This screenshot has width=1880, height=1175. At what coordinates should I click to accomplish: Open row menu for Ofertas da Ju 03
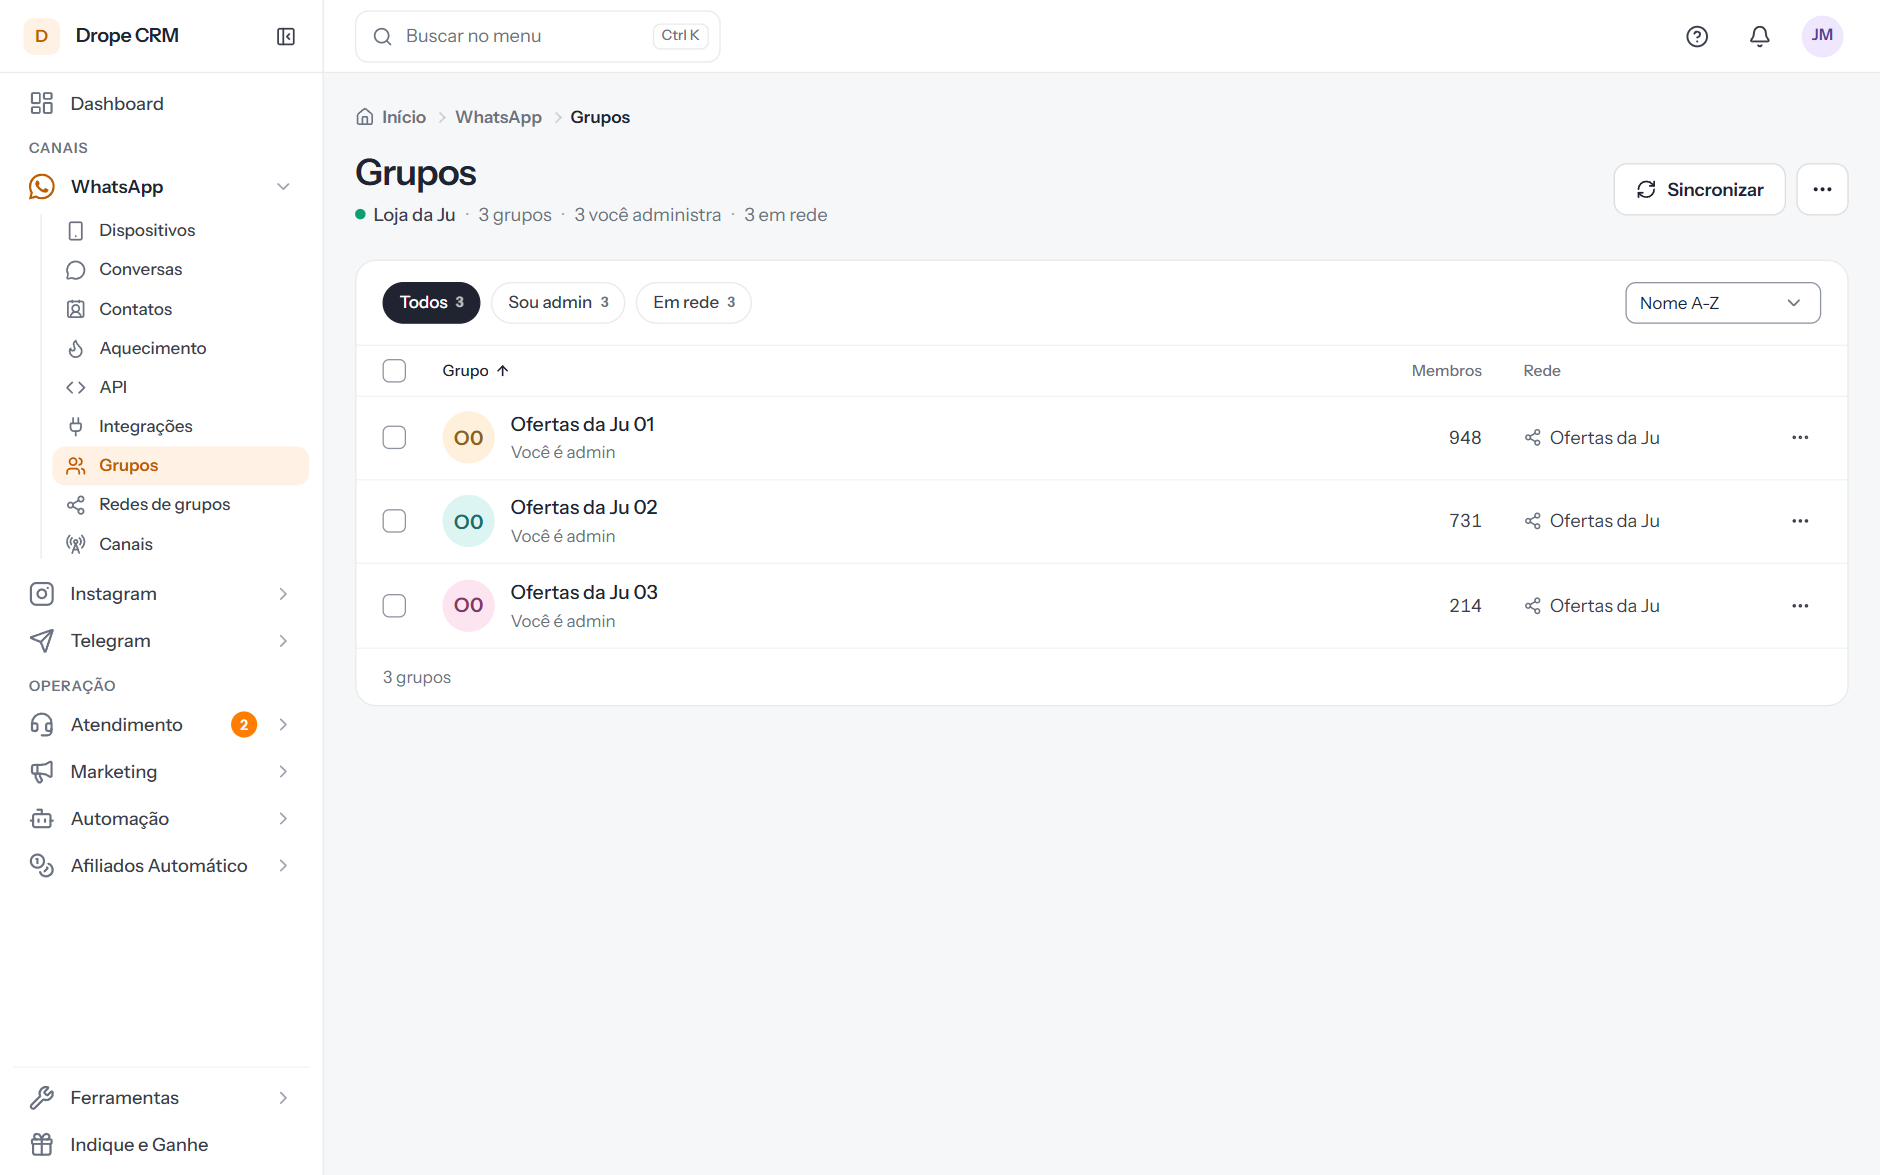pyautogui.click(x=1800, y=606)
